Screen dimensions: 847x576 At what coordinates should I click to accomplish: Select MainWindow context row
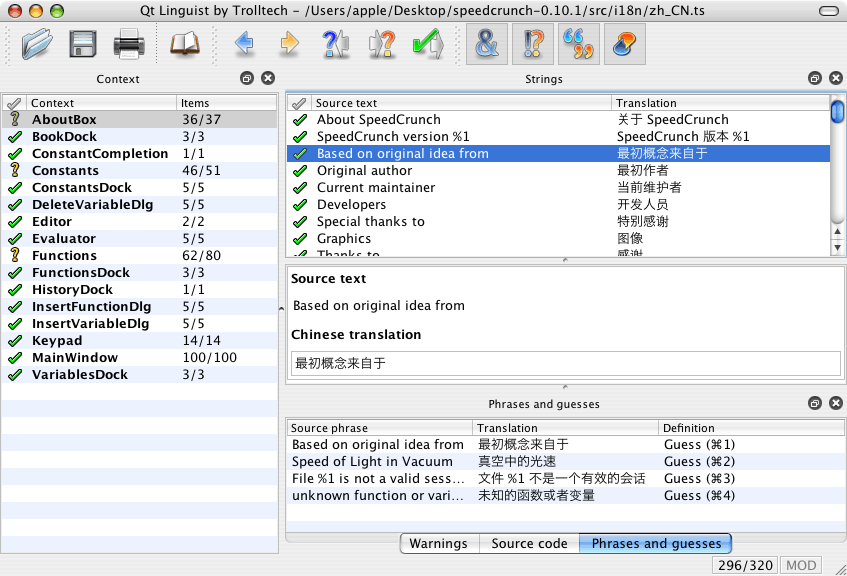coord(139,358)
